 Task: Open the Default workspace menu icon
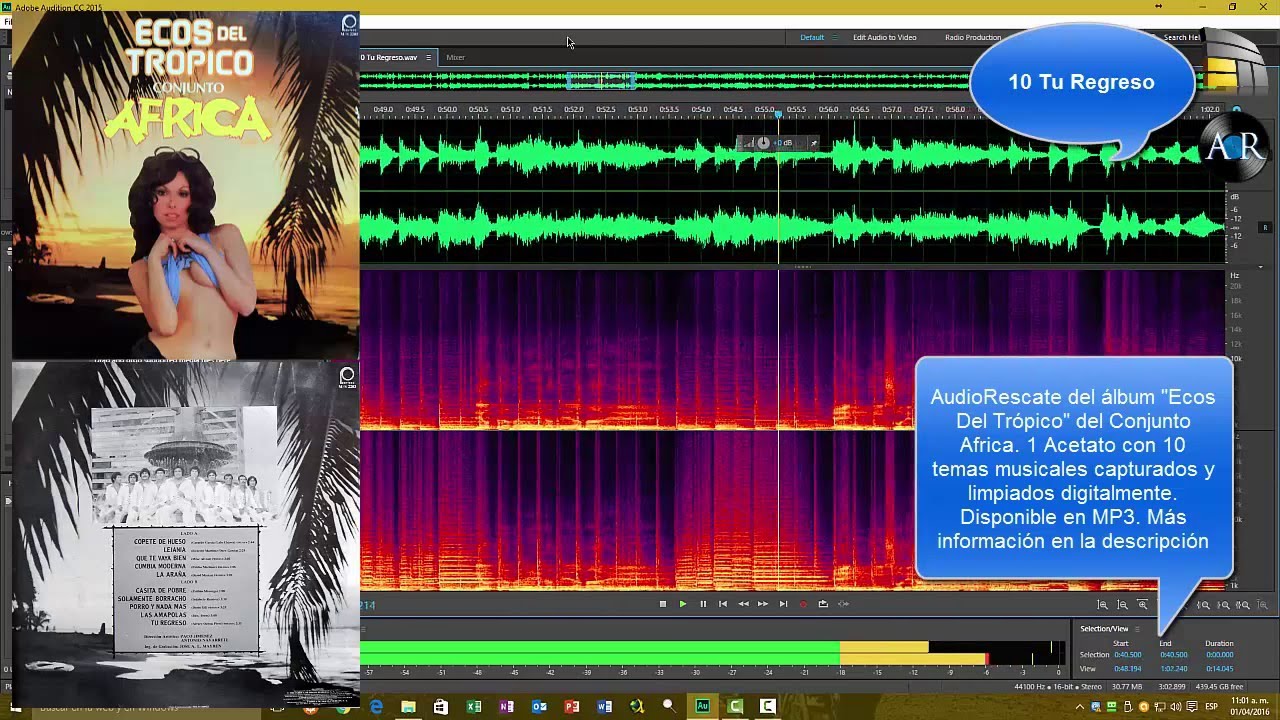835,38
